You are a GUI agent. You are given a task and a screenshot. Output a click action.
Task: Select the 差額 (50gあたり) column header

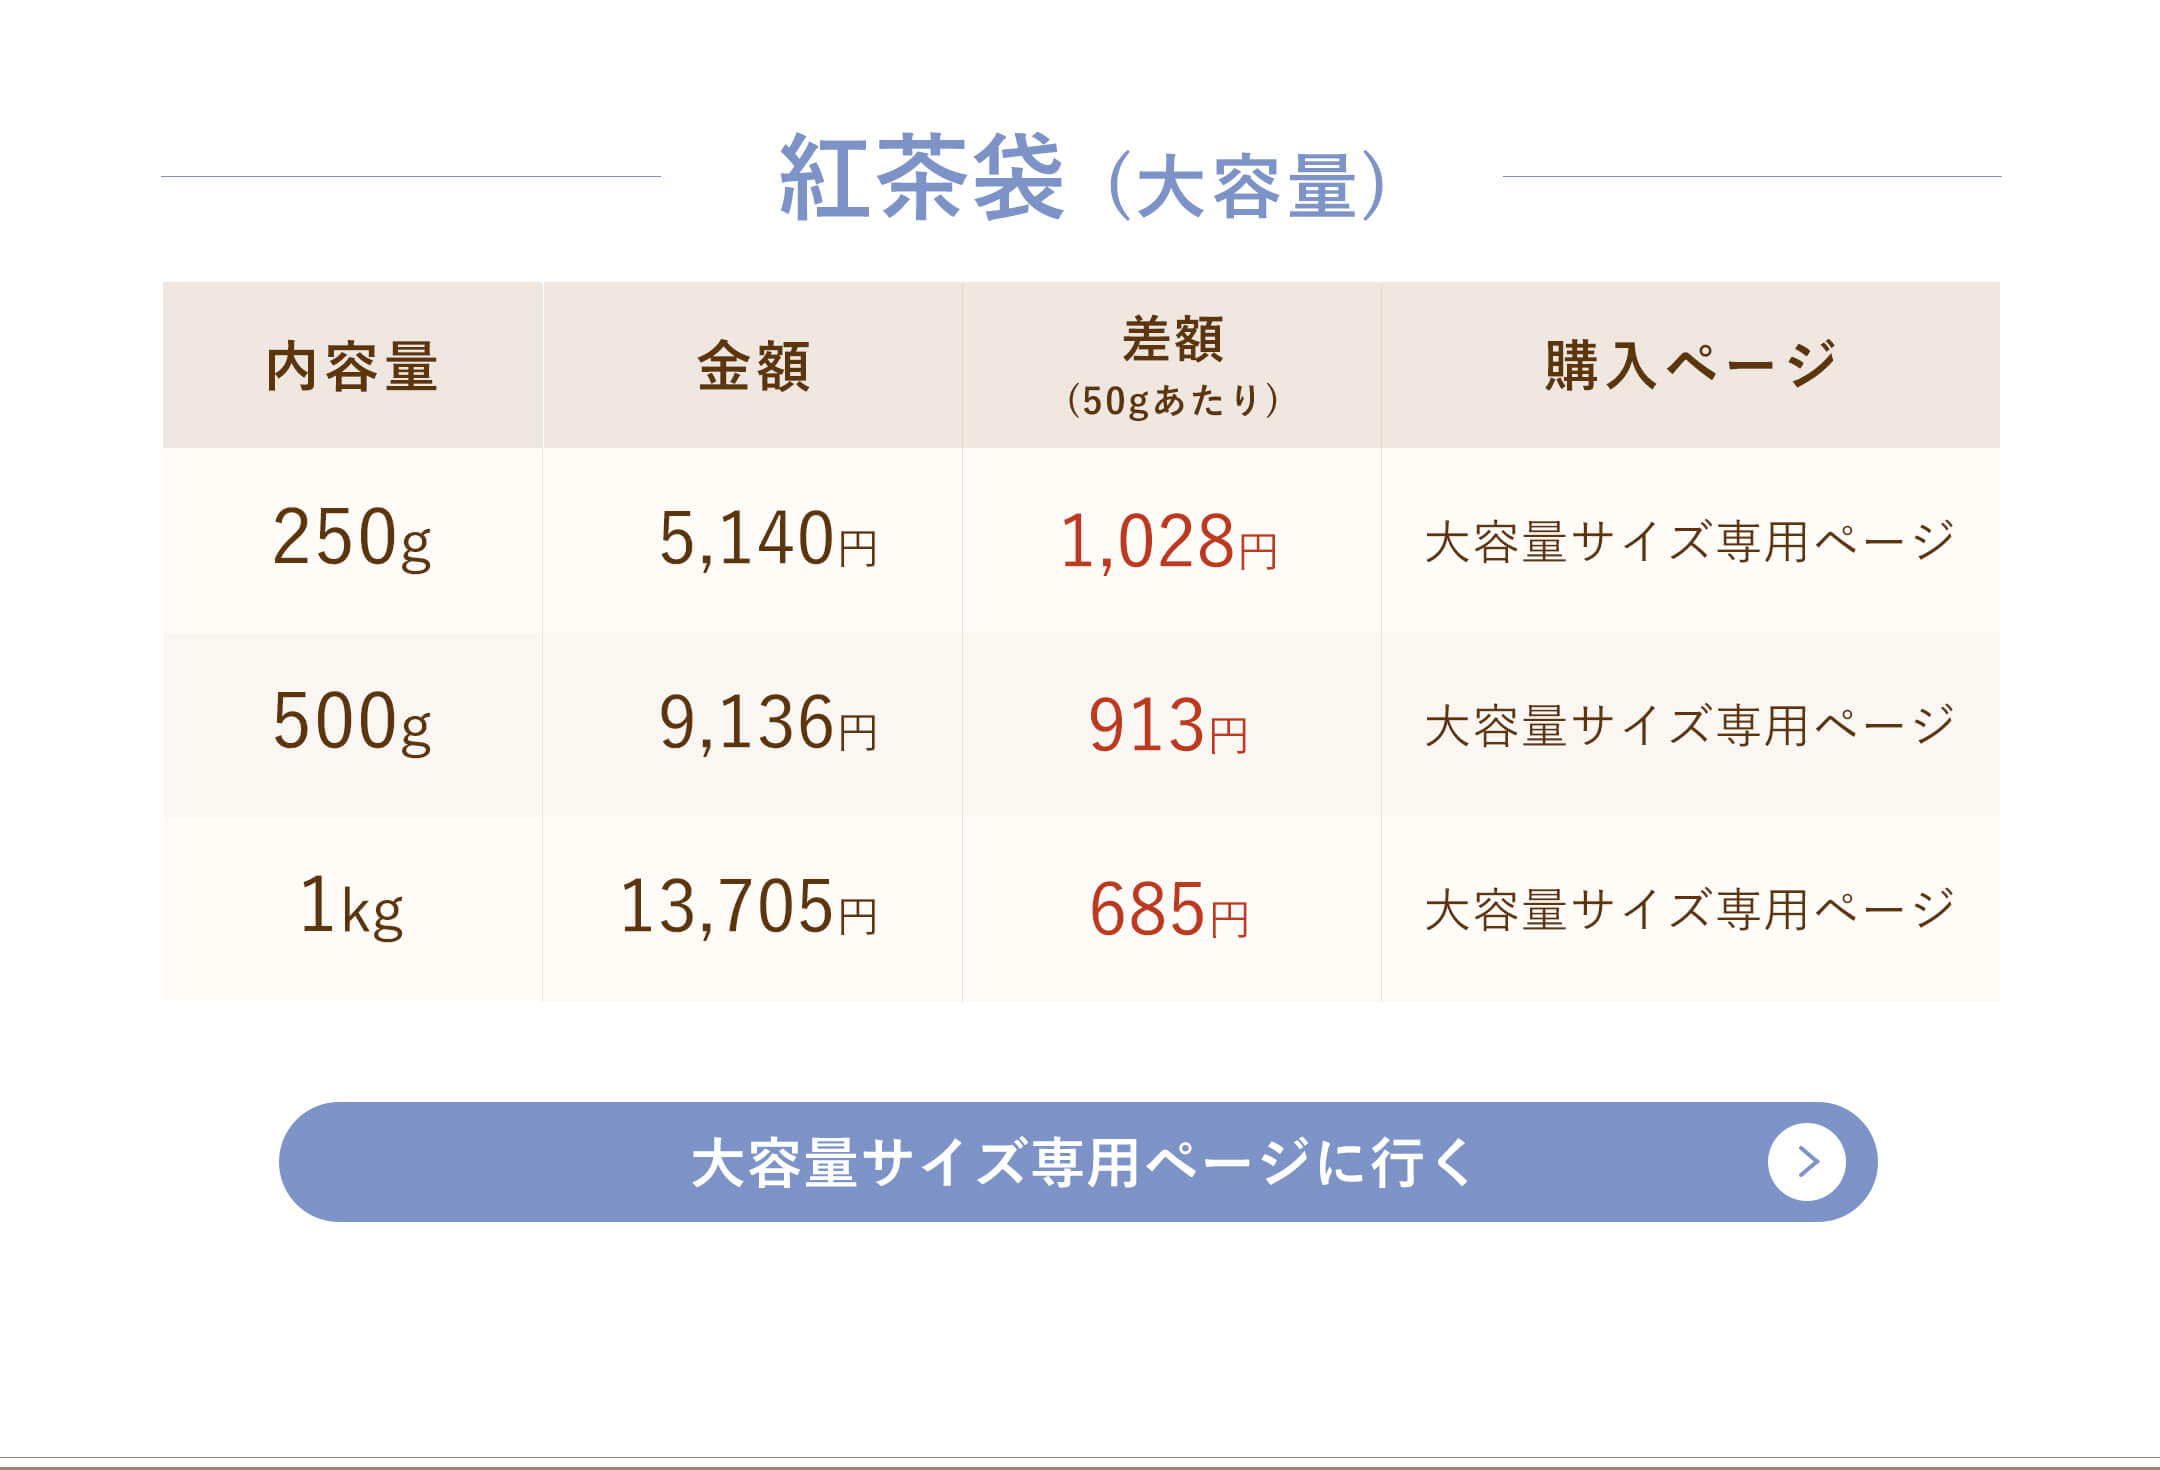point(1172,365)
